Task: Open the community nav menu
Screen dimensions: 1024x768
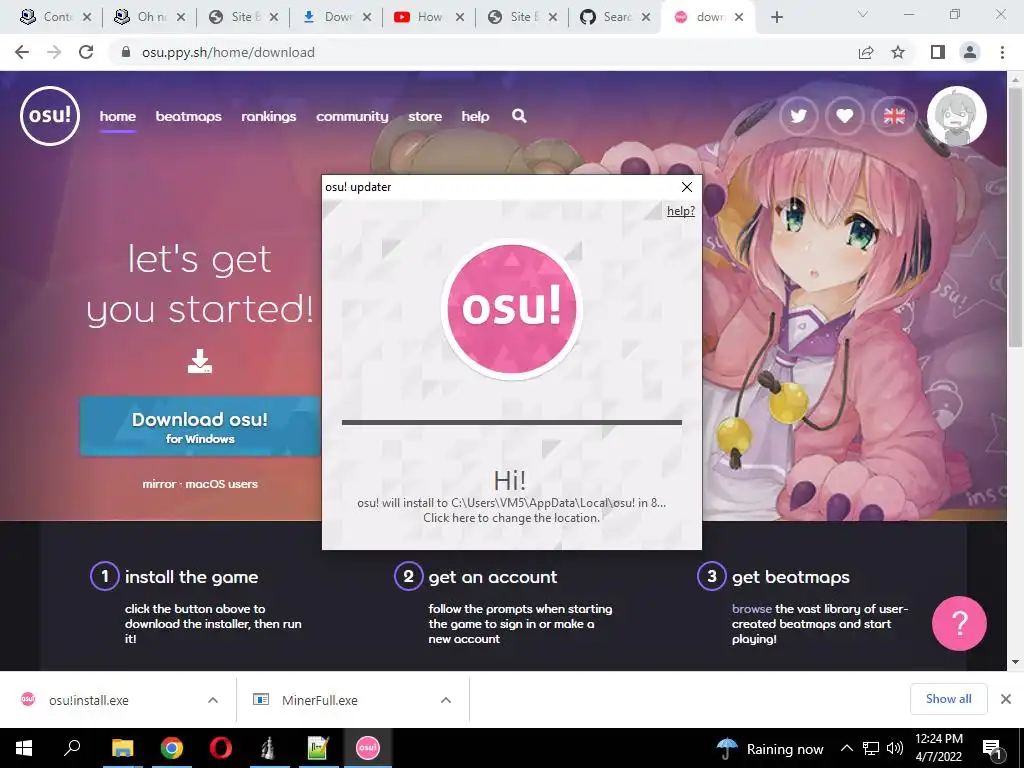Action: point(352,116)
